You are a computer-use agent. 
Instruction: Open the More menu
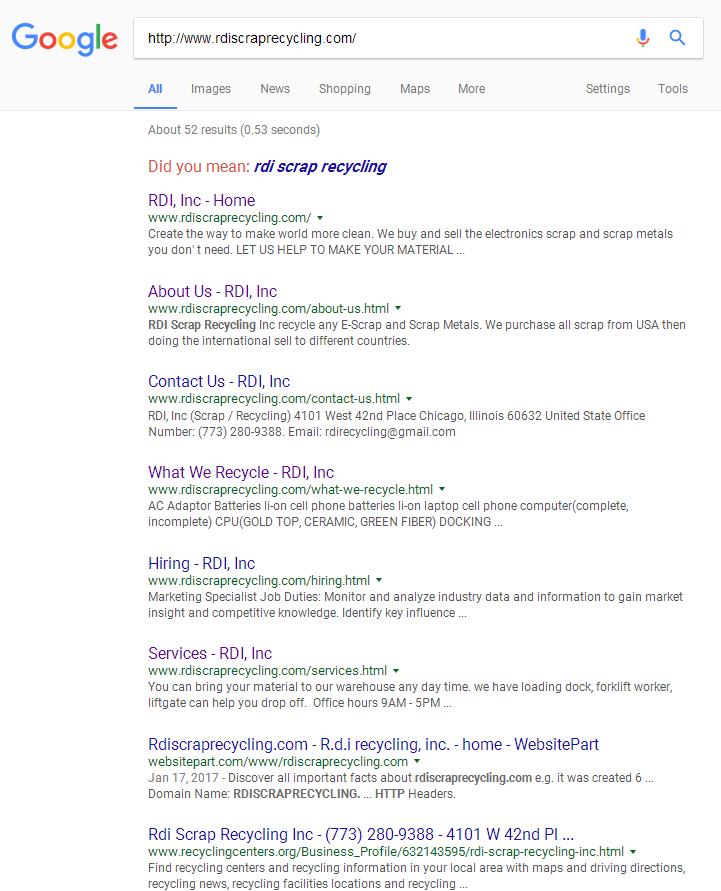(472, 89)
